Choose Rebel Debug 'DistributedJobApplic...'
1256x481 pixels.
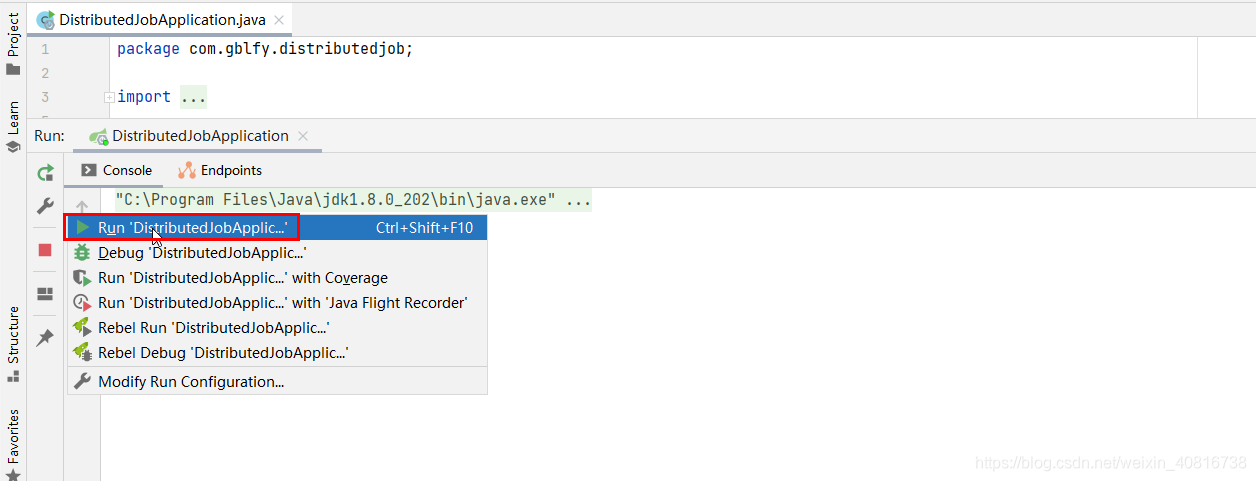tap(277, 353)
